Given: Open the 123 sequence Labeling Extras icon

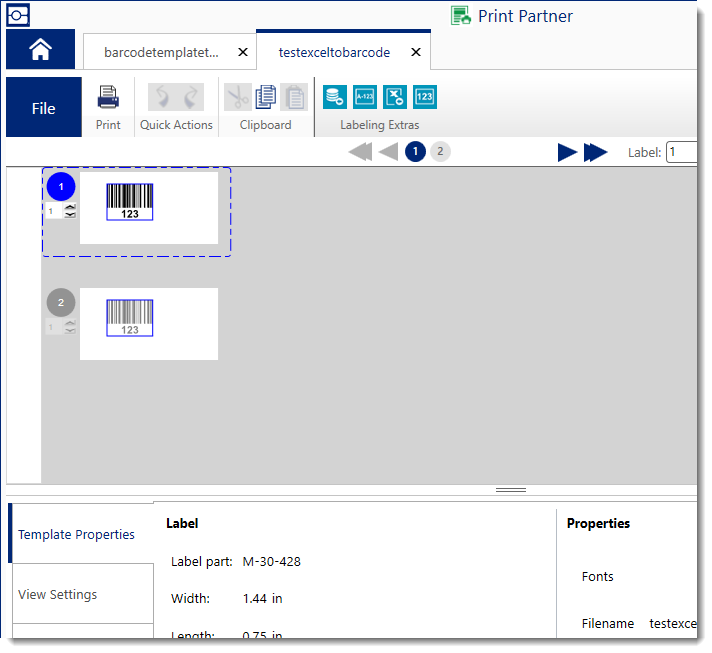Looking at the screenshot, I should click(425, 97).
